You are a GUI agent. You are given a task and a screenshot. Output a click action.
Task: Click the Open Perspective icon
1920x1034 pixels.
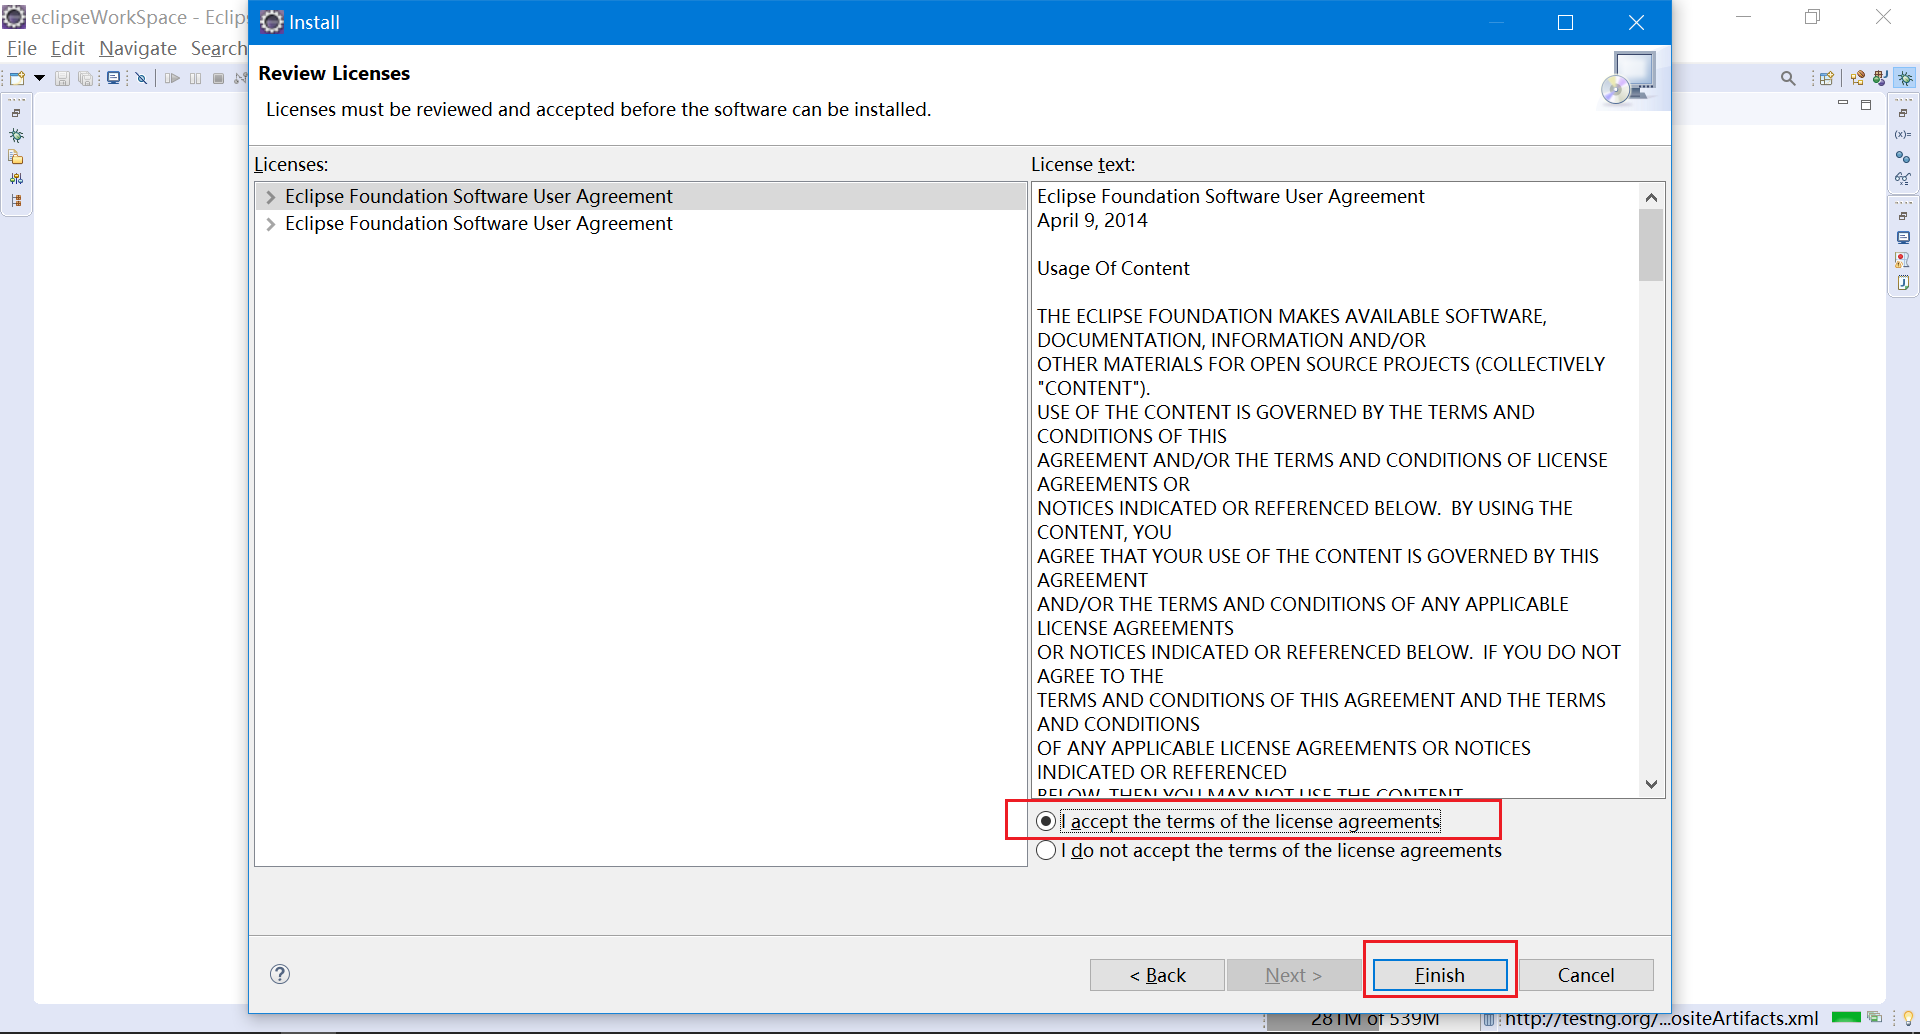(1827, 78)
